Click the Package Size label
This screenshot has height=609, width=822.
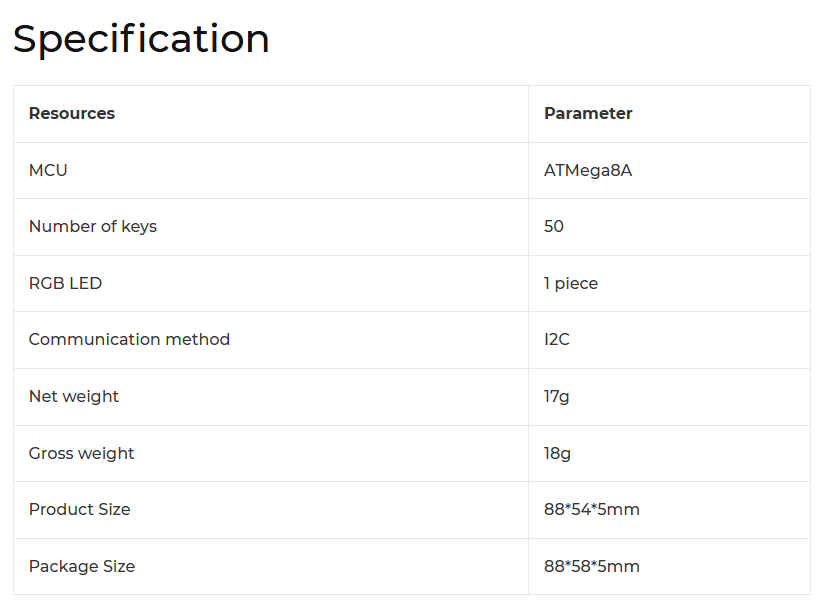[x=82, y=567]
